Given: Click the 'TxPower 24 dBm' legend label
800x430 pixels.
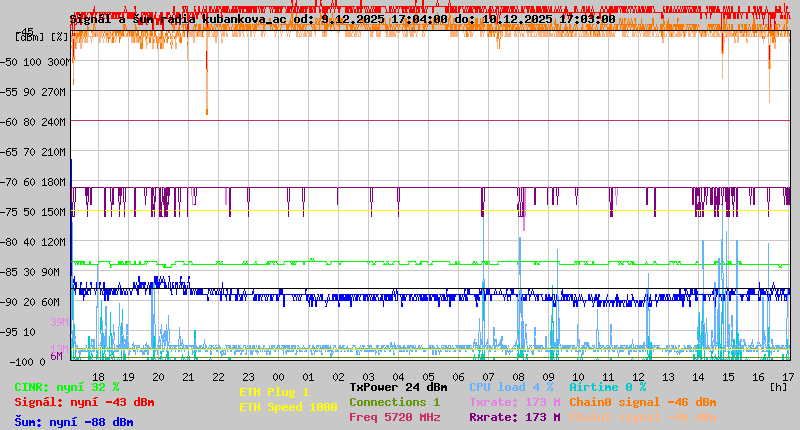Looking at the screenshot, I should click(398, 387).
